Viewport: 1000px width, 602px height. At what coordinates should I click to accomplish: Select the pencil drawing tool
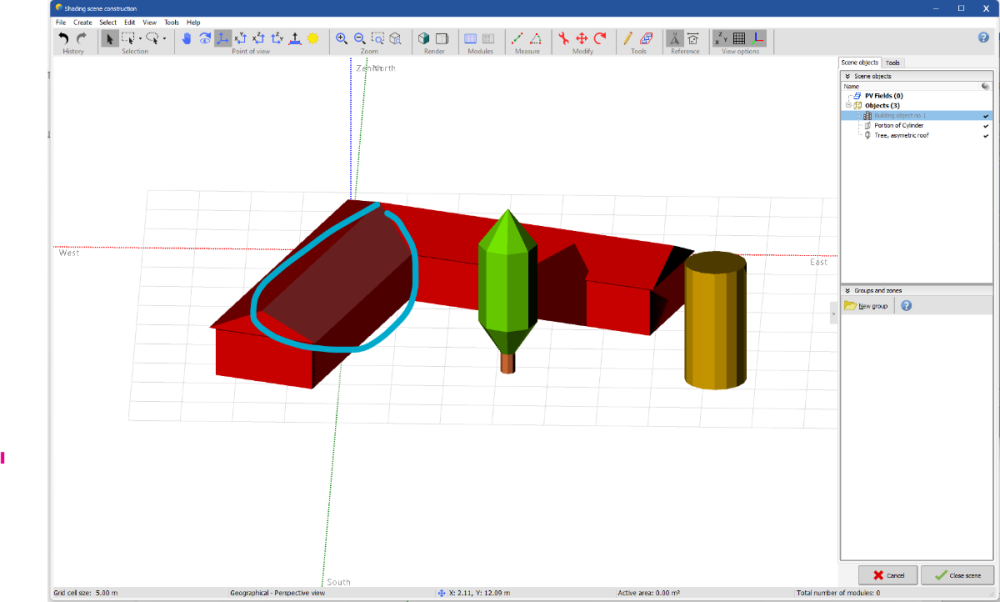[x=628, y=38]
